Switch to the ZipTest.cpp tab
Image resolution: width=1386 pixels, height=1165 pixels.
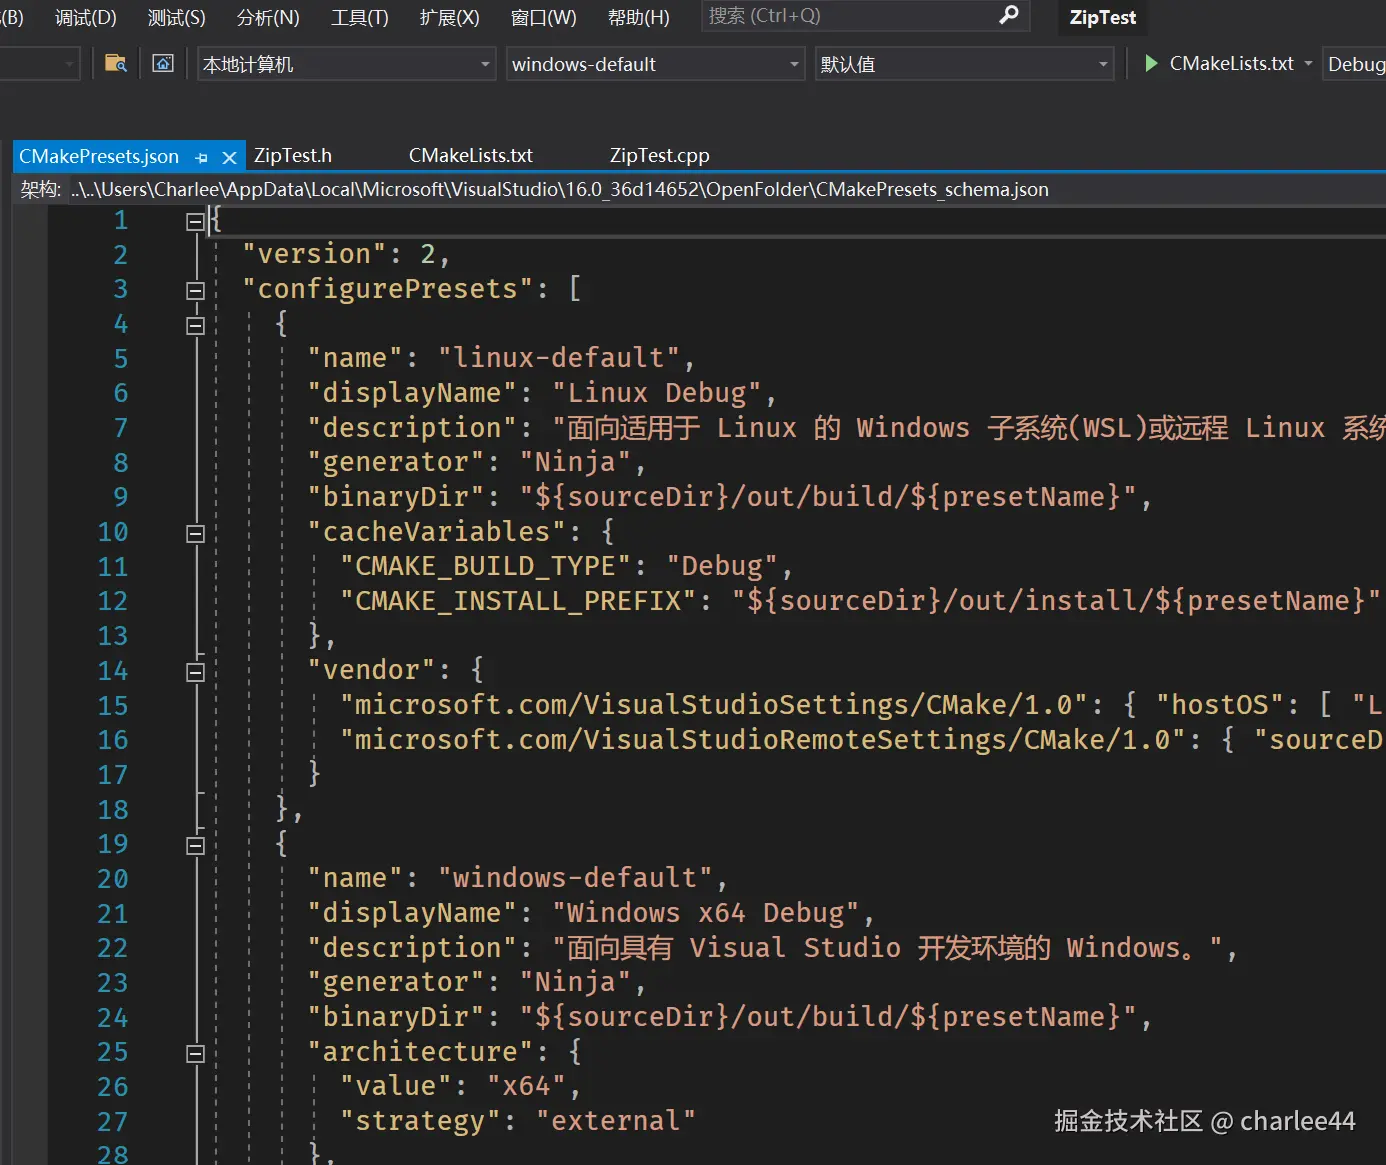pos(659,155)
